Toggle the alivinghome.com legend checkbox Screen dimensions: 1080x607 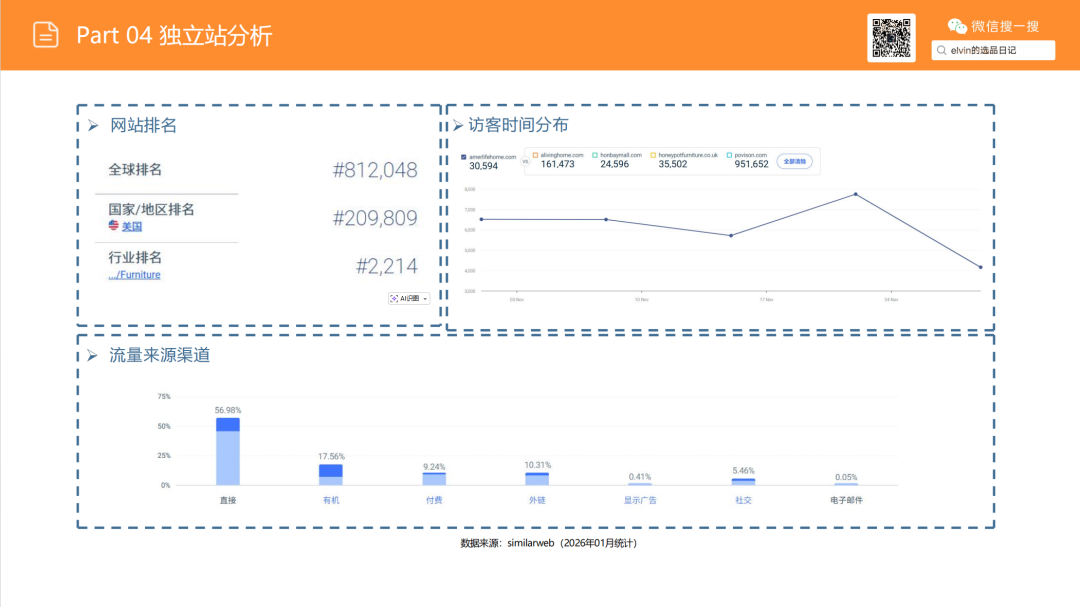click(x=538, y=155)
